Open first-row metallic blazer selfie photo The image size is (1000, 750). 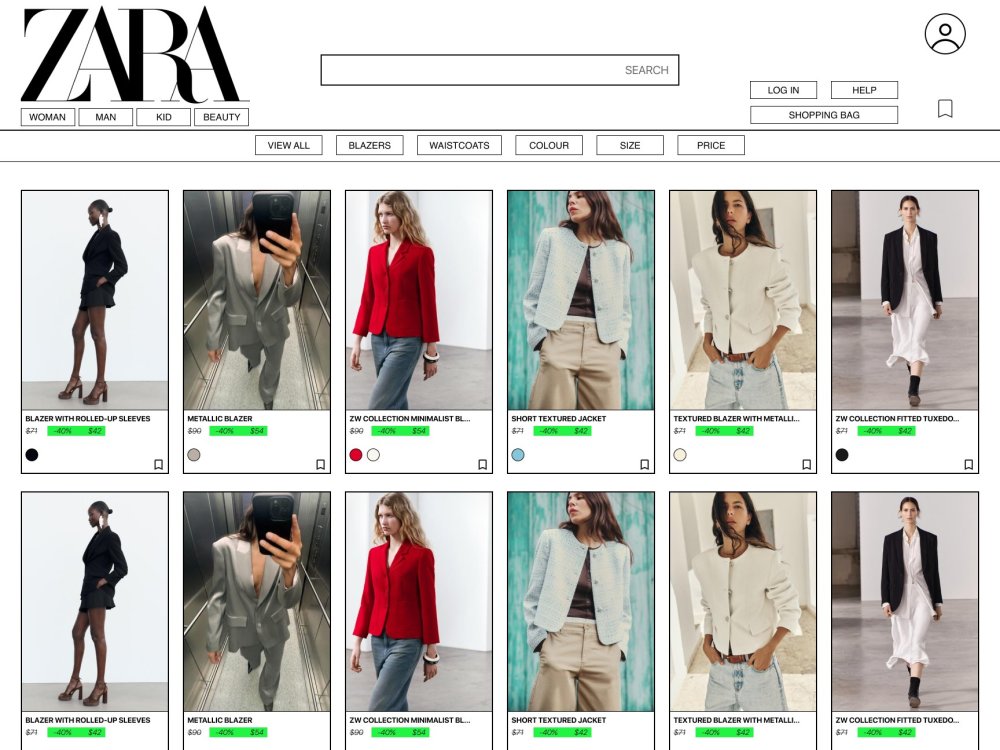click(257, 300)
